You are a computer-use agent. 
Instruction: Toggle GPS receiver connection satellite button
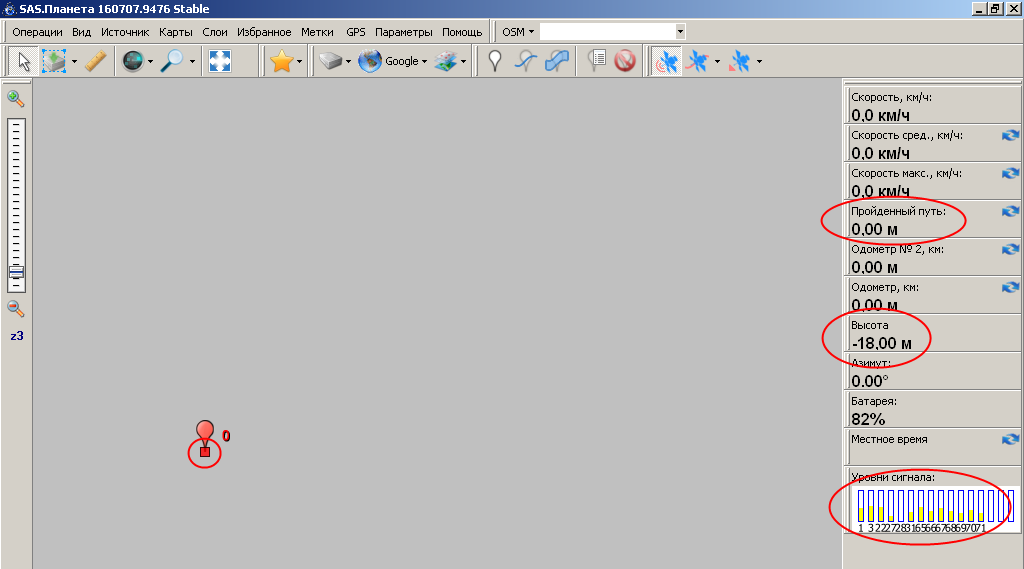(665, 62)
